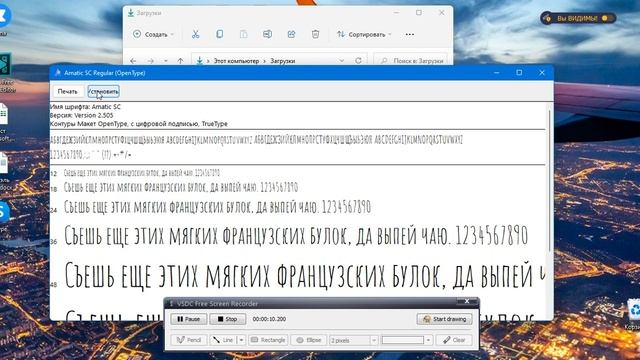640x360 pixels.
Task: Select Этот компьютер in the address bar
Action: tap(236, 61)
